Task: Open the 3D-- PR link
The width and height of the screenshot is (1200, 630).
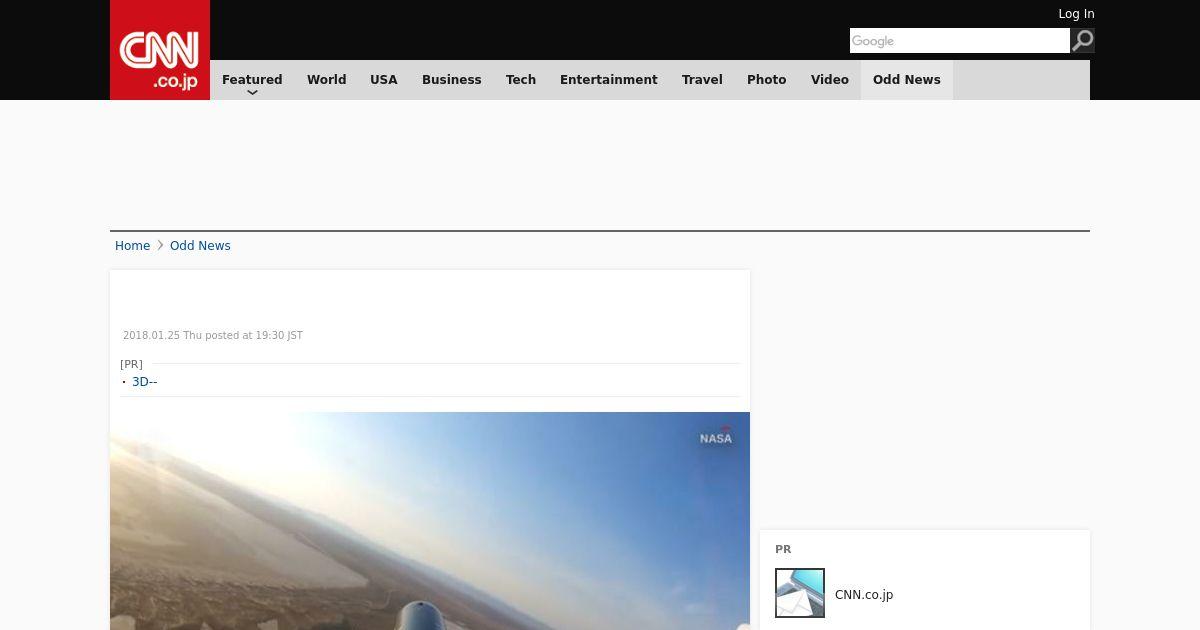Action: [145, 382]
